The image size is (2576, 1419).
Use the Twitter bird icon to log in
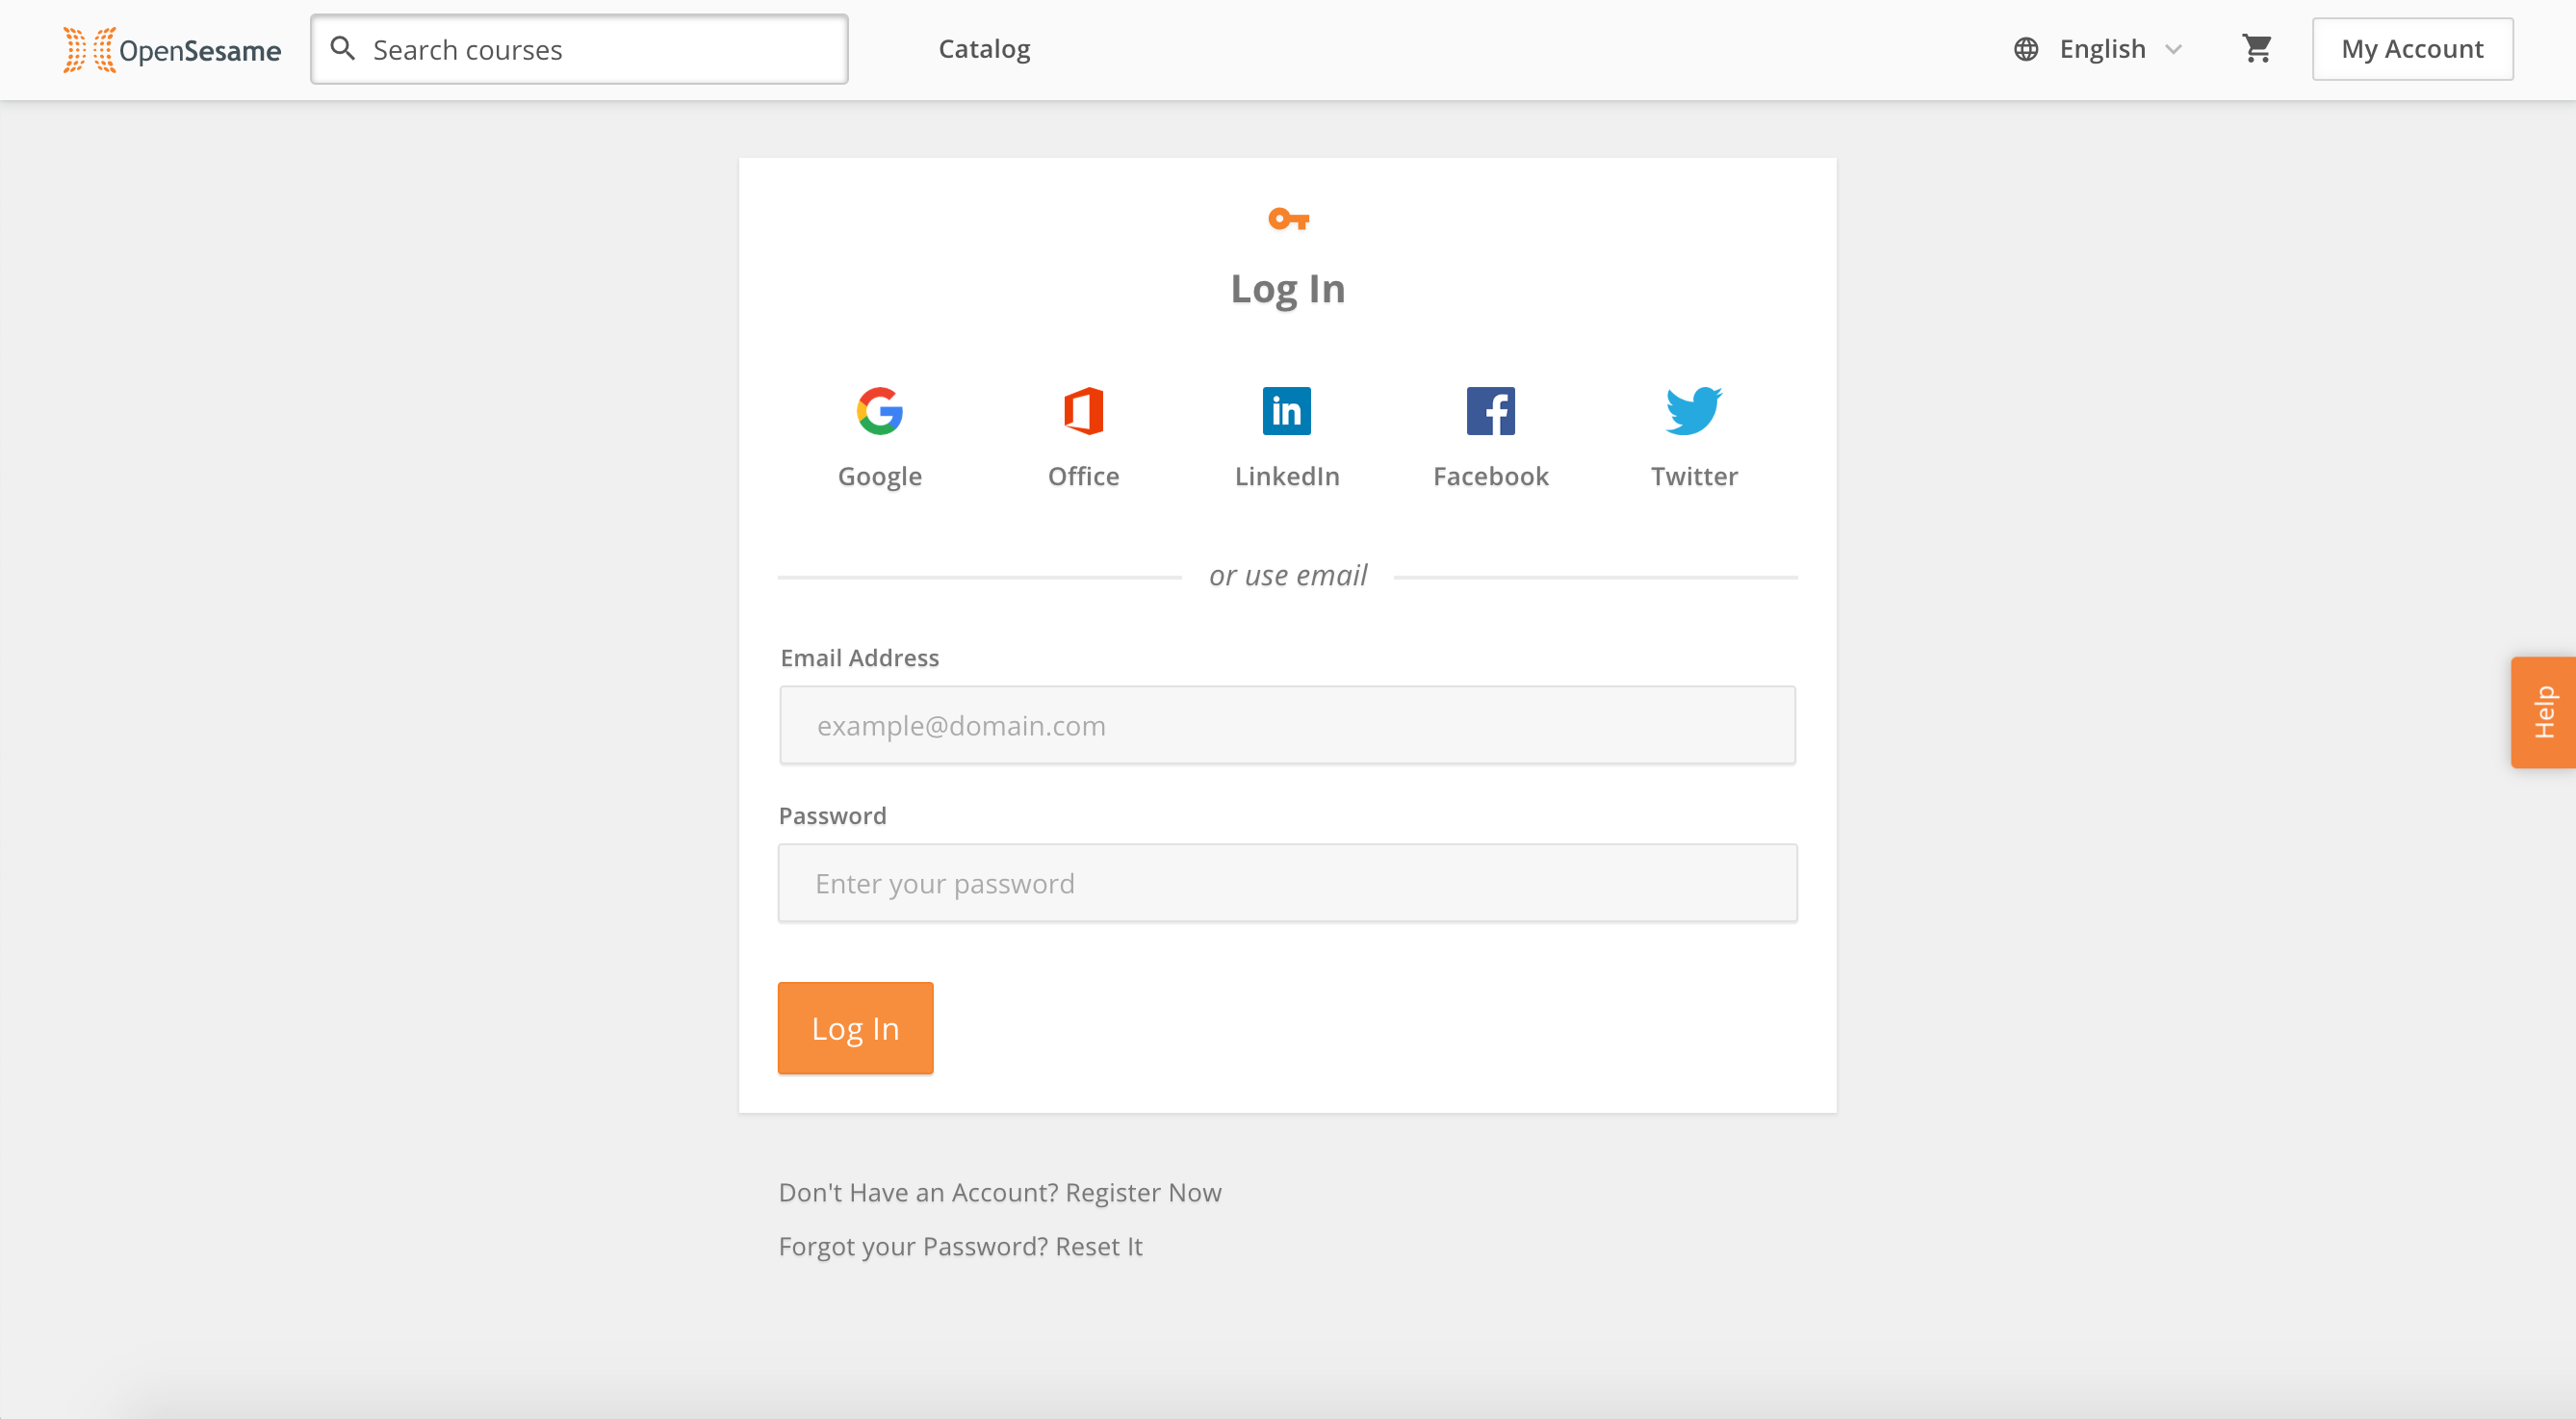click(1693, 411)
